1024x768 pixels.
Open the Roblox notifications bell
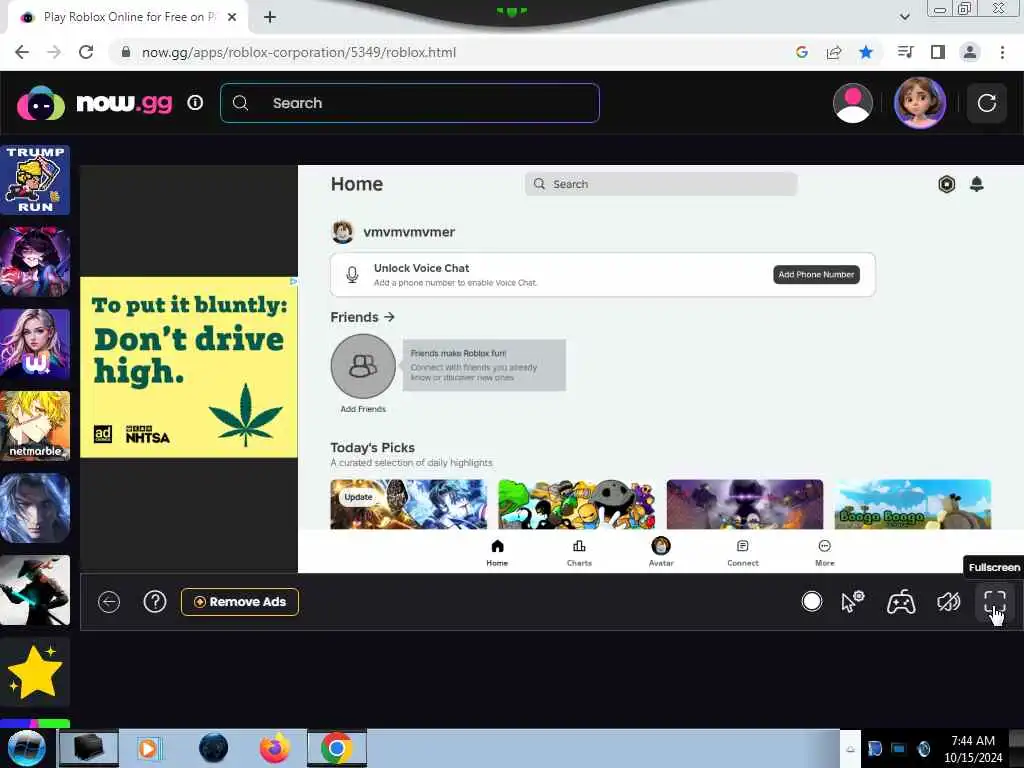pyautogui.click(x=976, y=184)
